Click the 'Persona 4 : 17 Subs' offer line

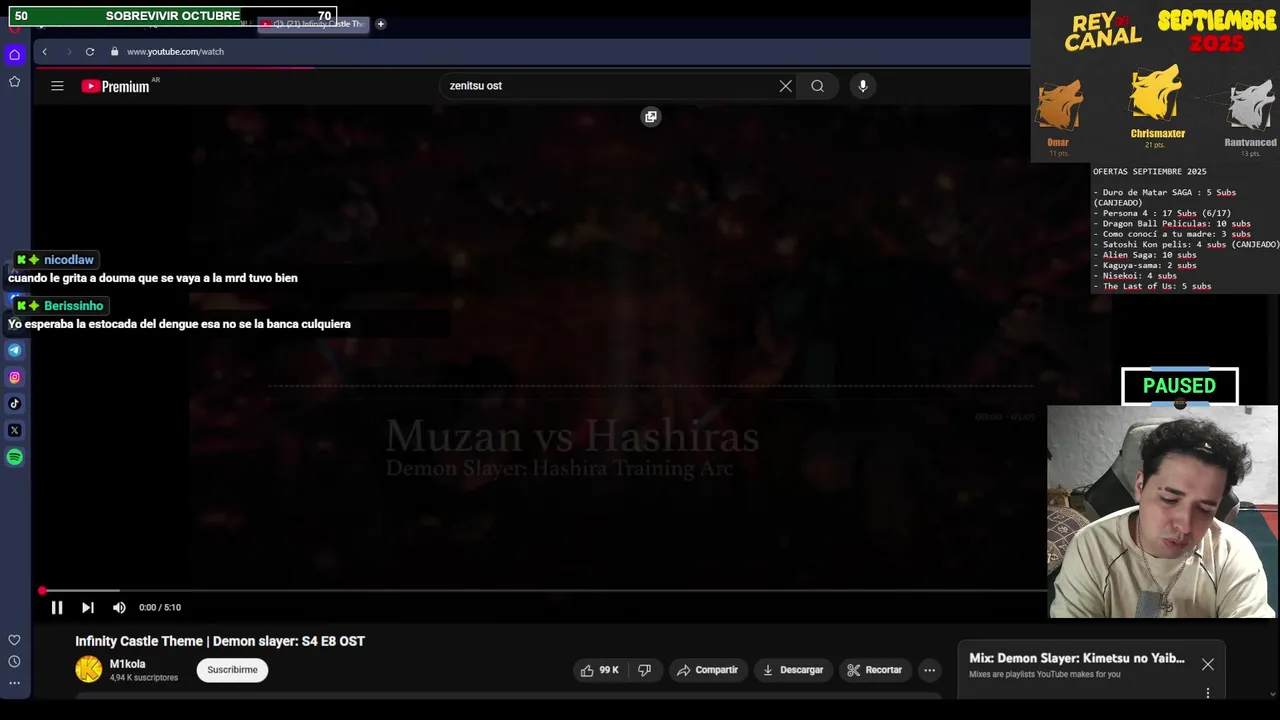1160,213
